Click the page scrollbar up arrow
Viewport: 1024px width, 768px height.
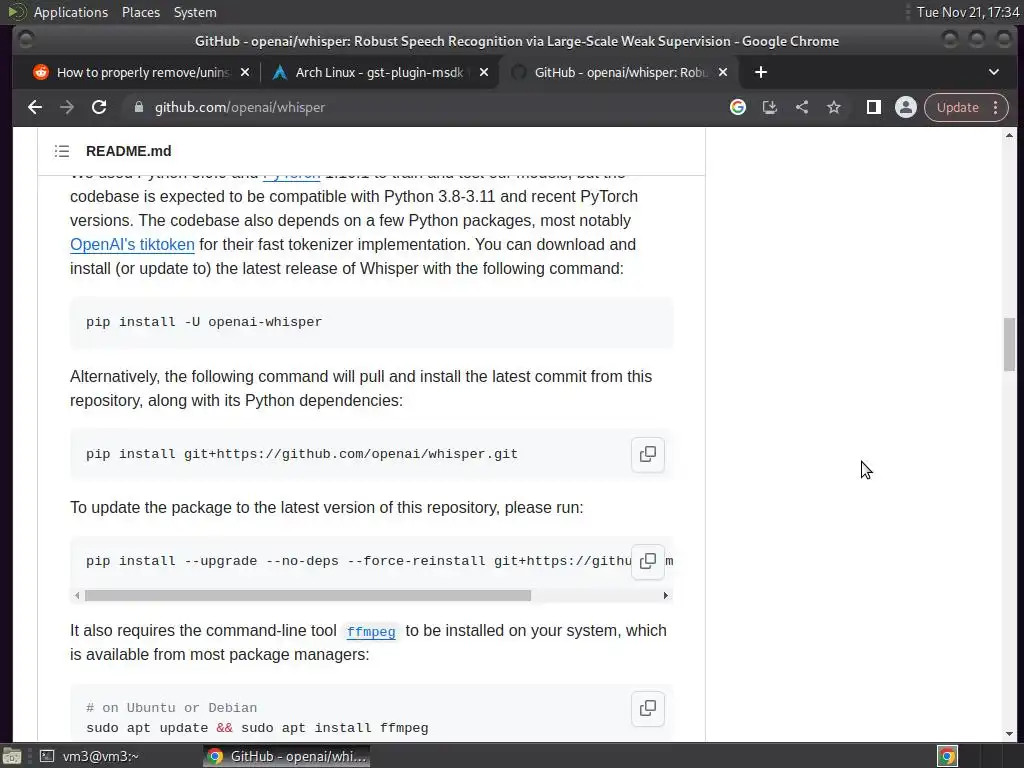point(1010,136)
